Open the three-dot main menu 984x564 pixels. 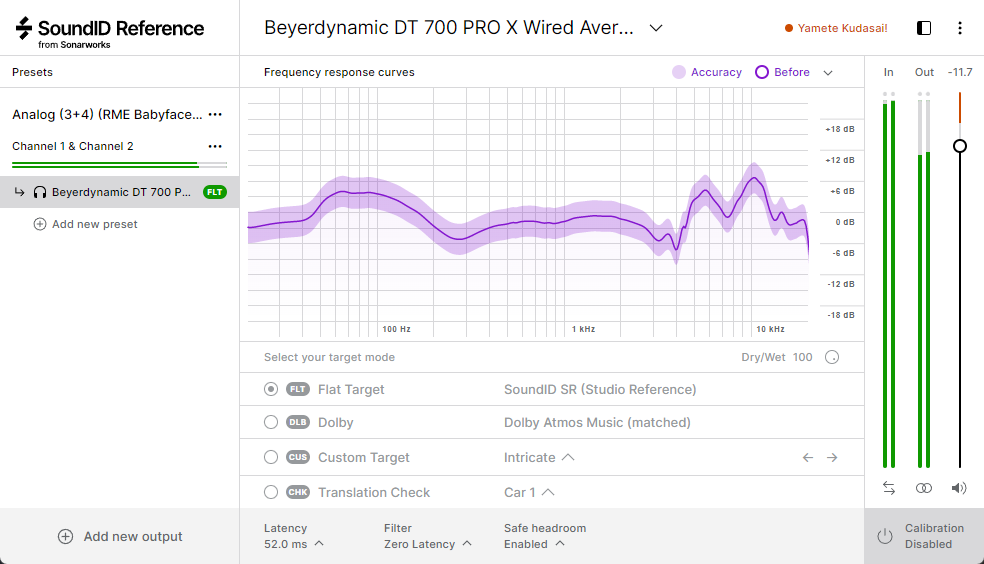[x=960, y=28]
